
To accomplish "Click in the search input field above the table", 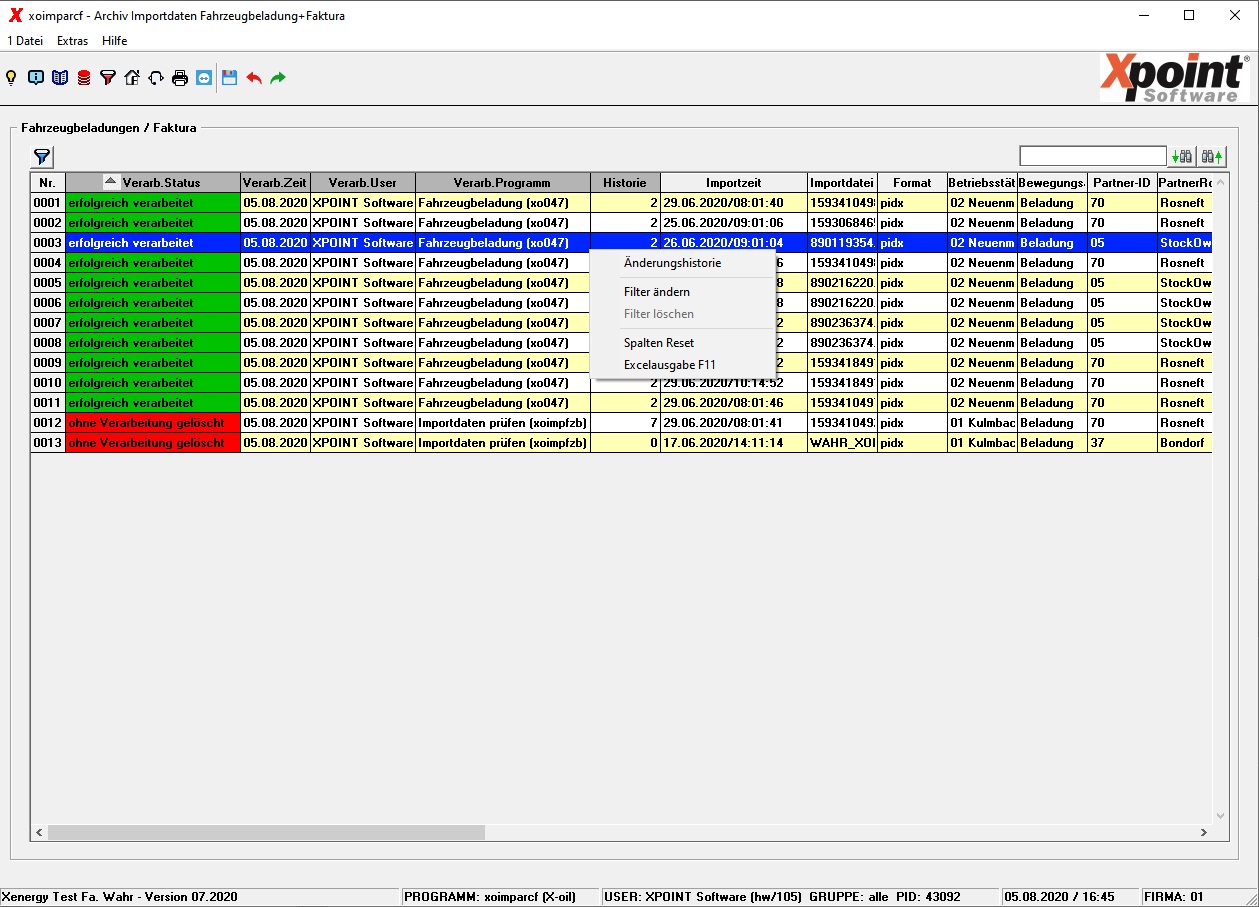I will [x=1093, y=156].
